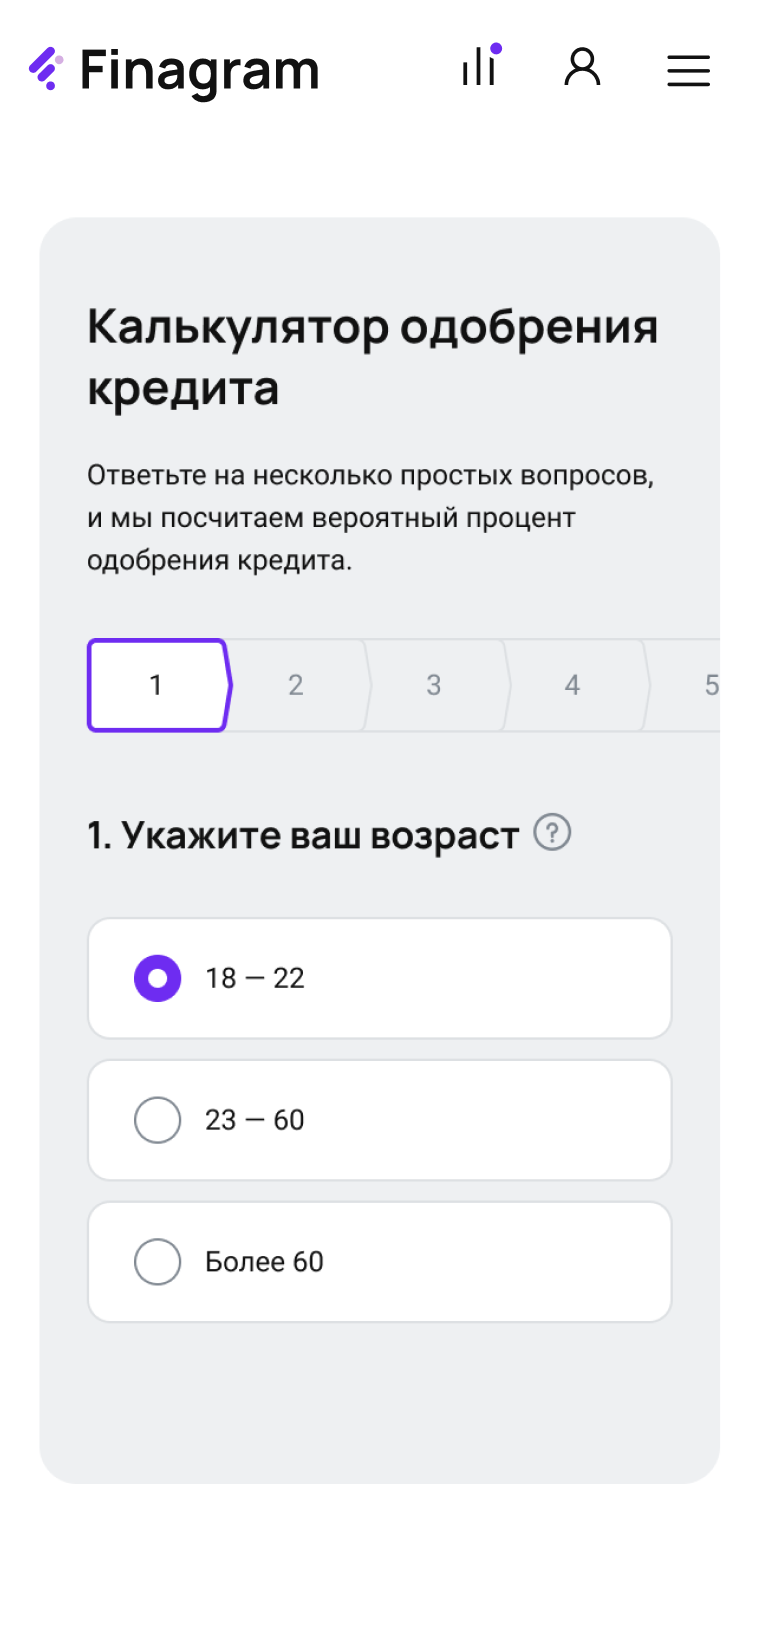Select the 18 — 22 age option
This screenshot has width=758, height=1640.
[x=157, y=978]
